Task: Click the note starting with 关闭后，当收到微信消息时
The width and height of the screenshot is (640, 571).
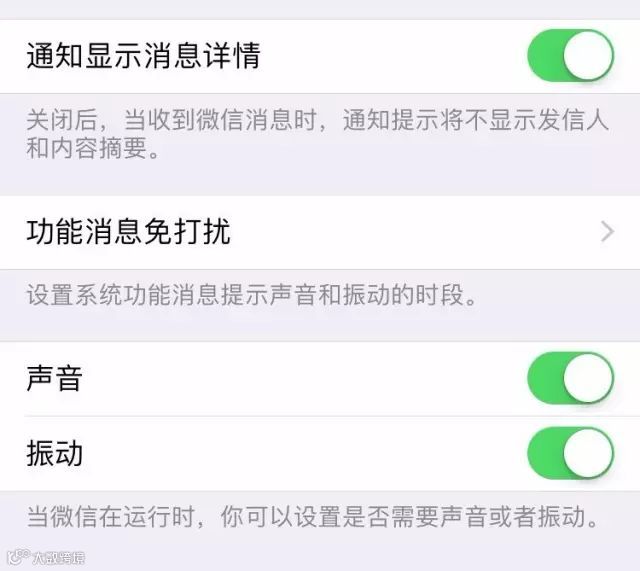Action: click(x=318, y=134)
